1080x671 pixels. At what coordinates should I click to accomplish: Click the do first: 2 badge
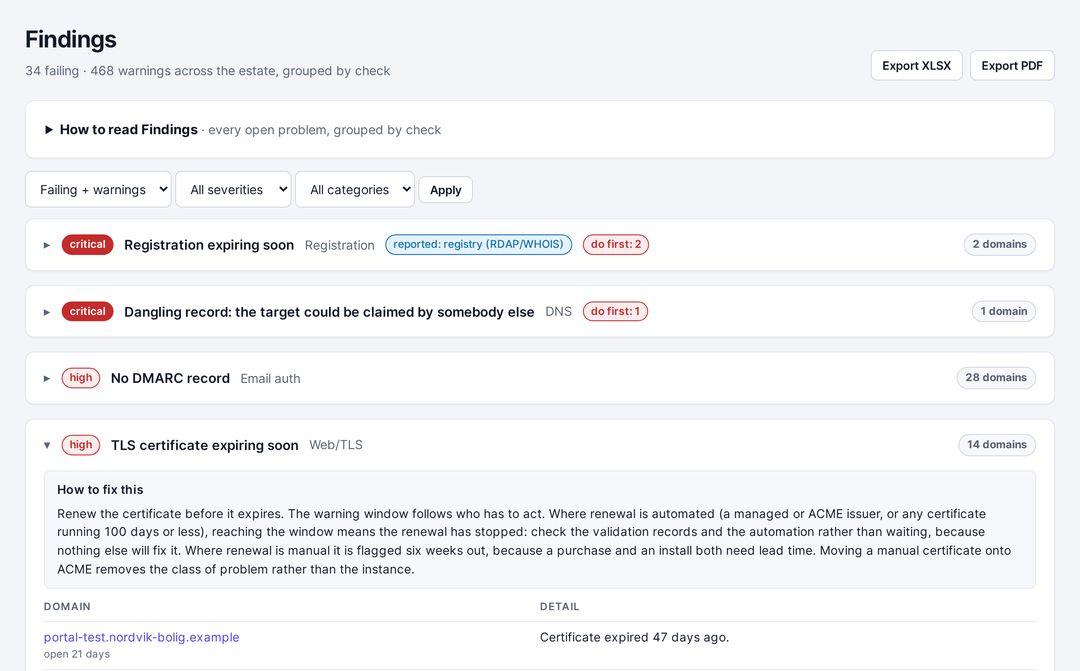pyautogui.click(x=616, y=245)
